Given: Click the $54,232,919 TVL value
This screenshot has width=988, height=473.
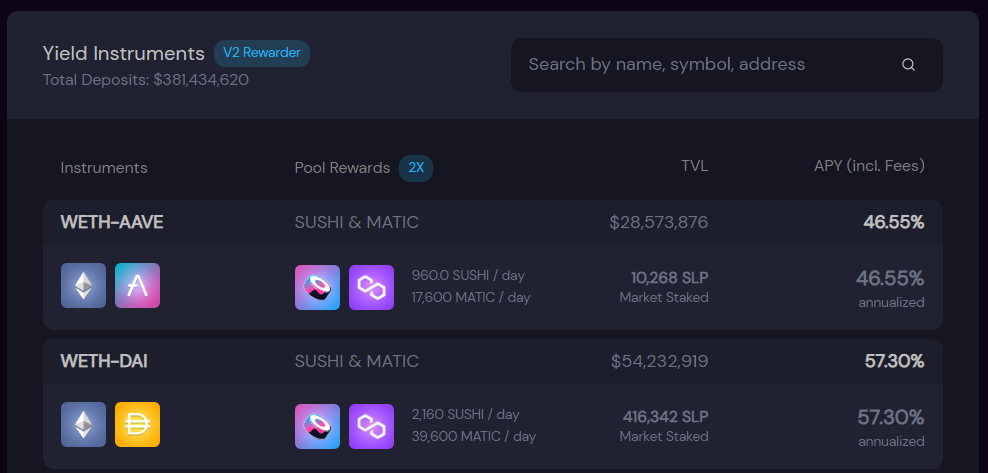Looking at the screenshot, I should coord(659,361).
